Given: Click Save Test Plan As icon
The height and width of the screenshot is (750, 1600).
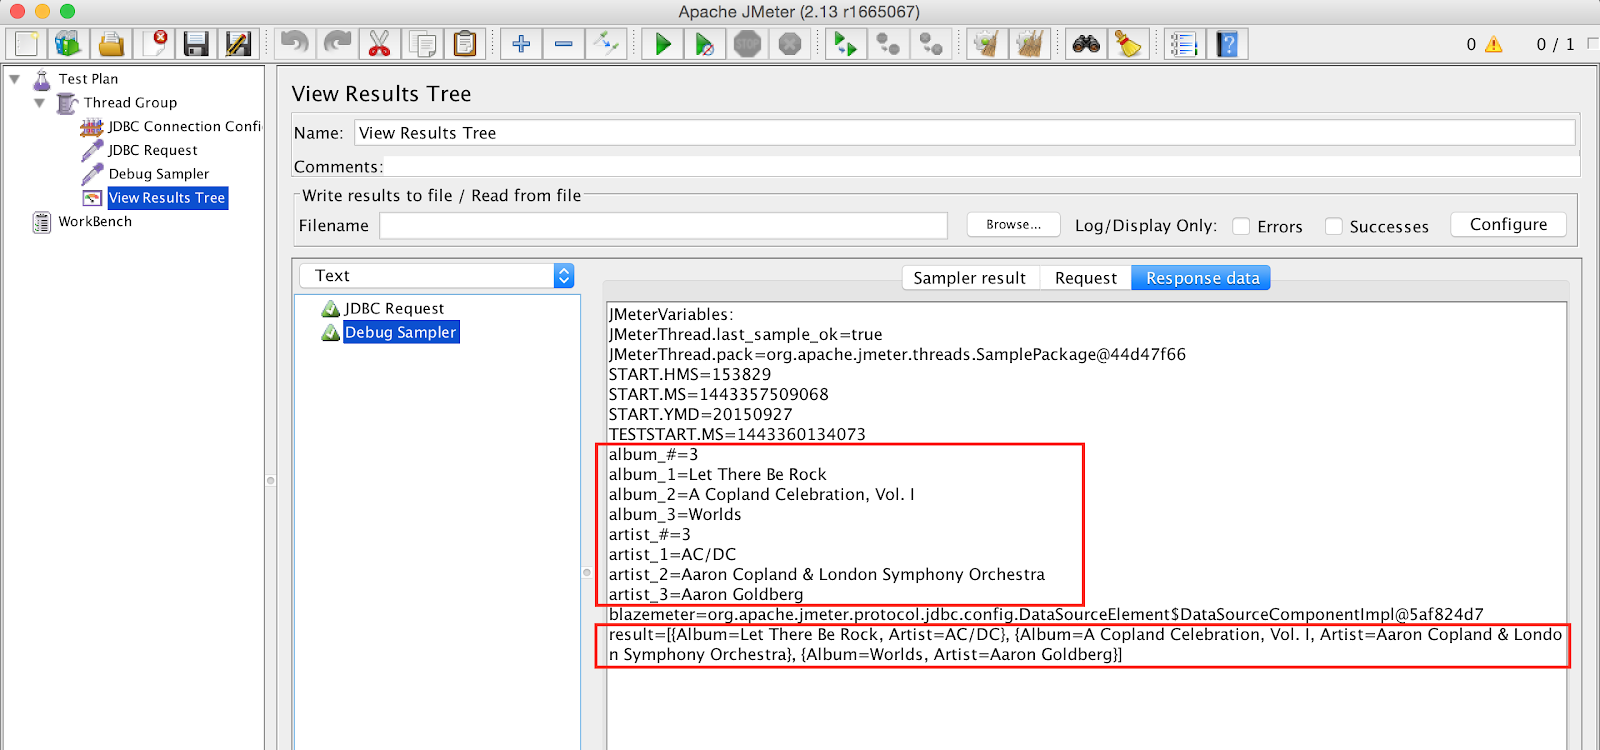Looking at the screenshot, I should 238,44.
